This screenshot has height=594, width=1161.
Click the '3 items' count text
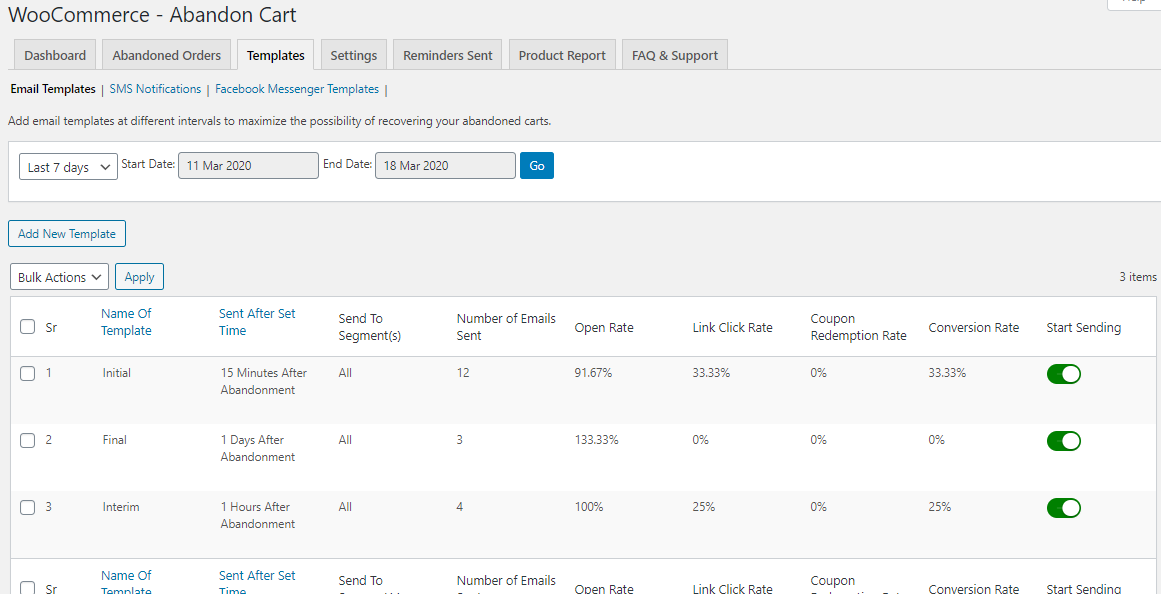[x=1138, y=277]
